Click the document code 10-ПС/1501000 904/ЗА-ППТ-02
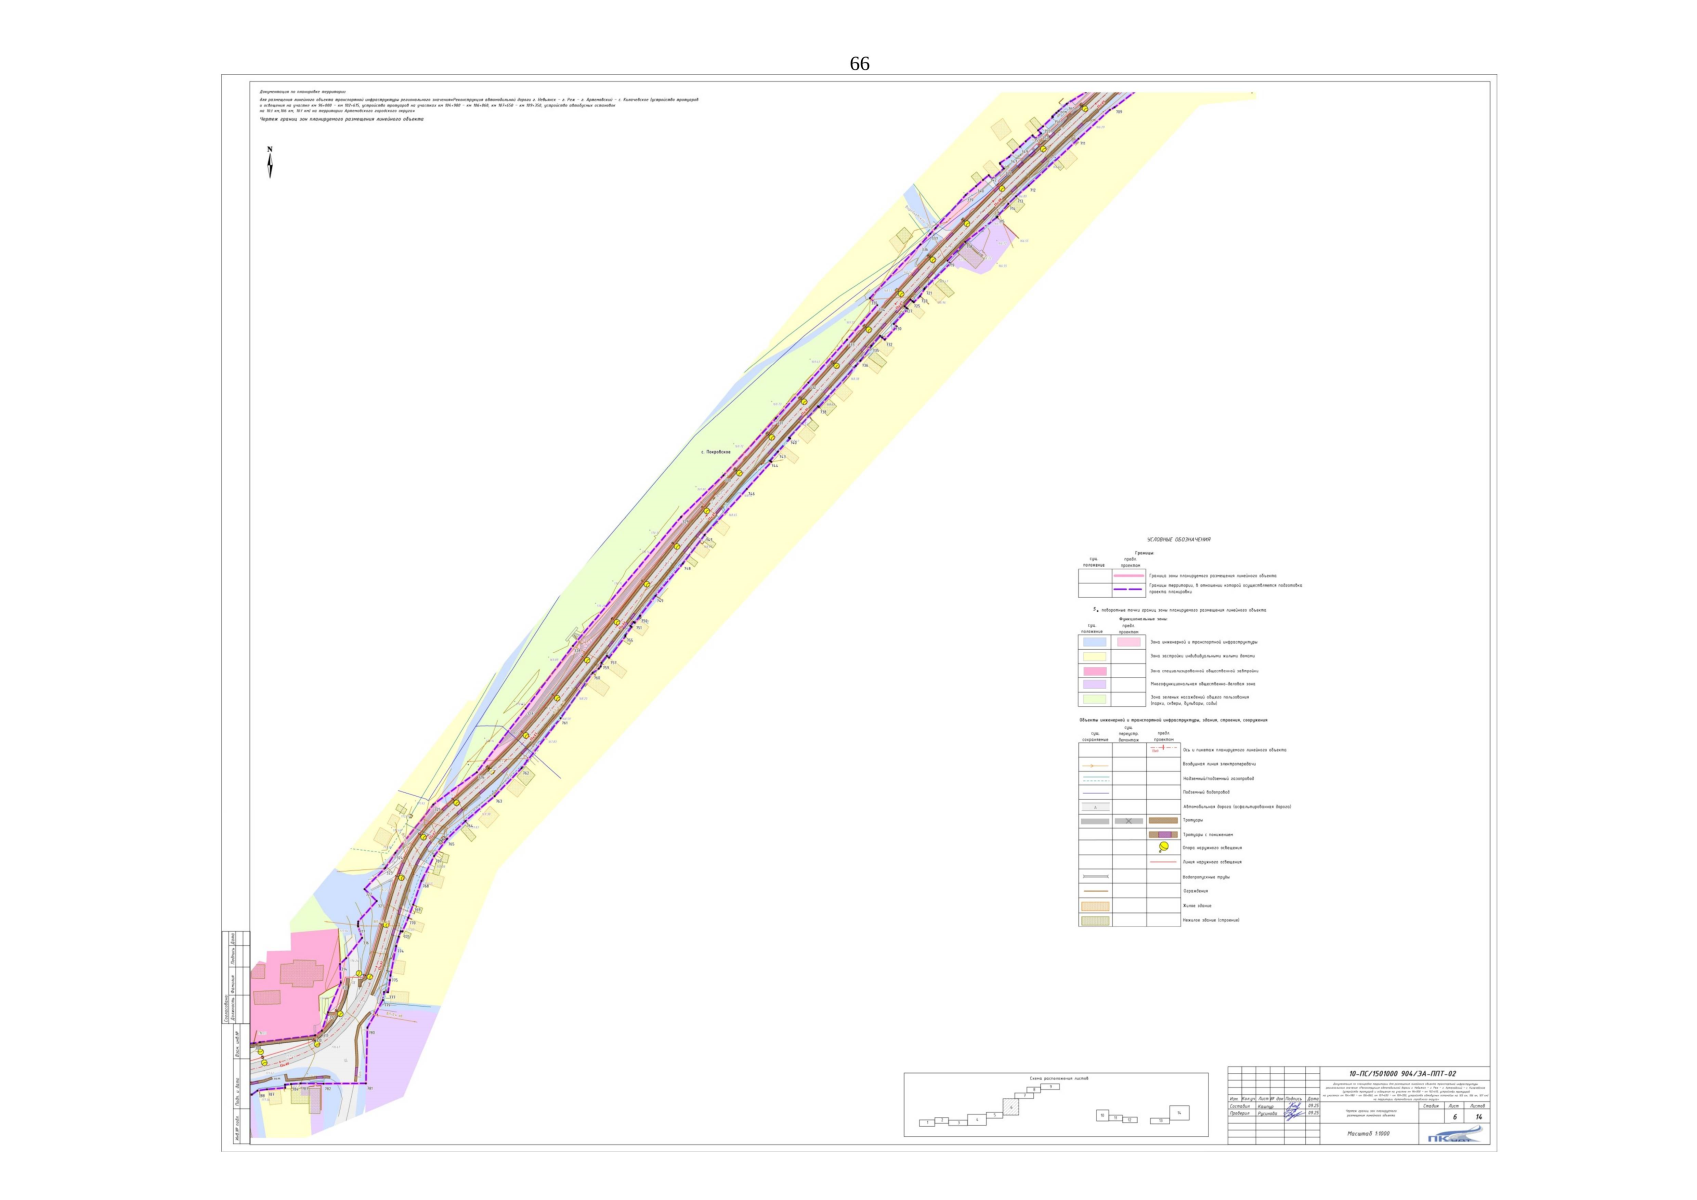This screenshot has width=1697, height=1200. [x=1401, y=1074]
